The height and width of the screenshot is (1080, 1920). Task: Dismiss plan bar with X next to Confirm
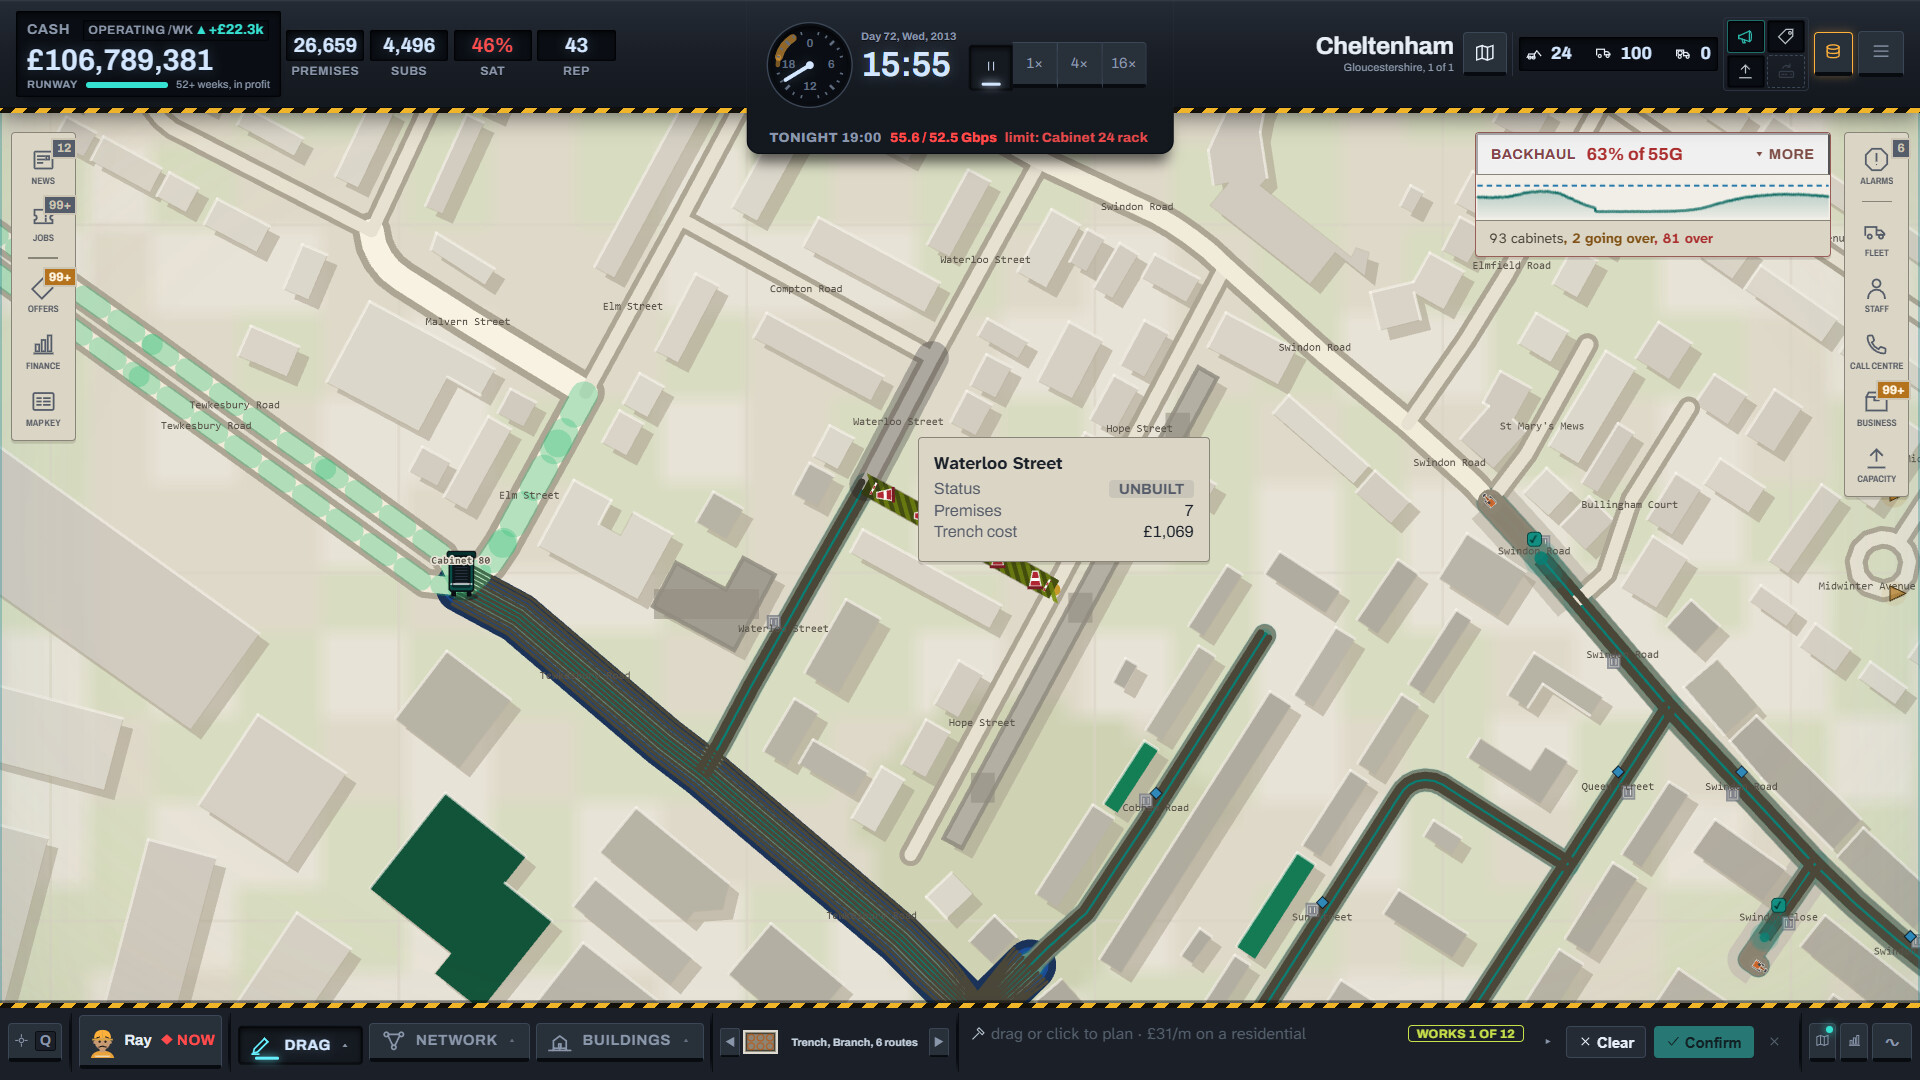[1774, 1042]
